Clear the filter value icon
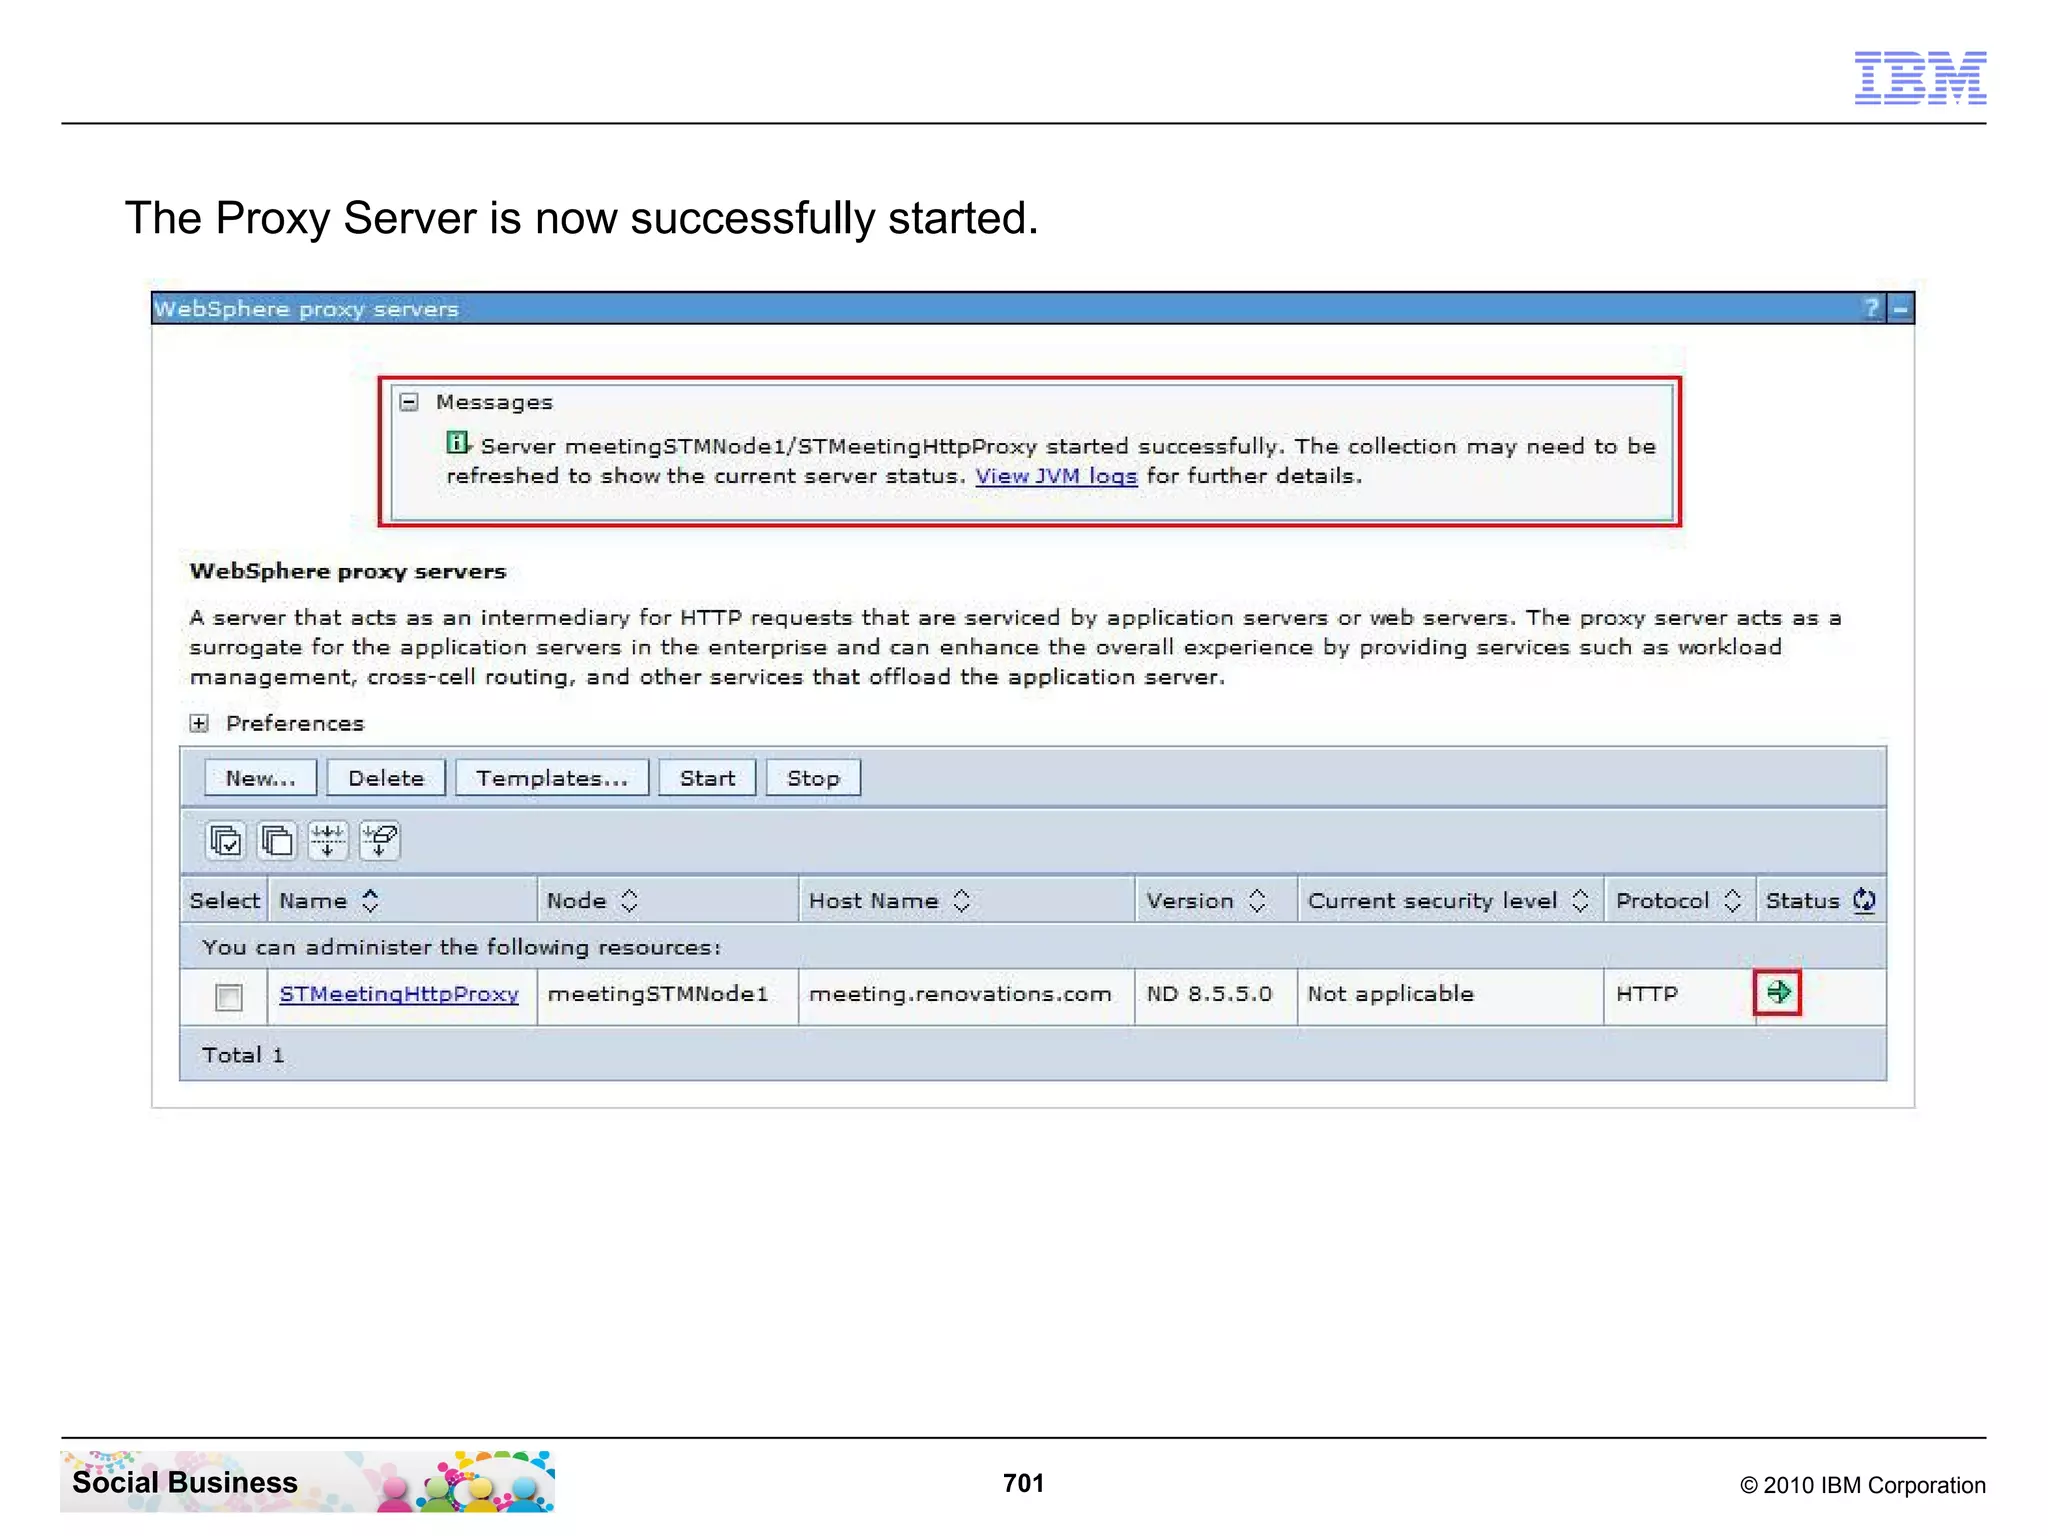This screenshot has width=2048, height=1536. pyautogui.click(x=380, y=841)
